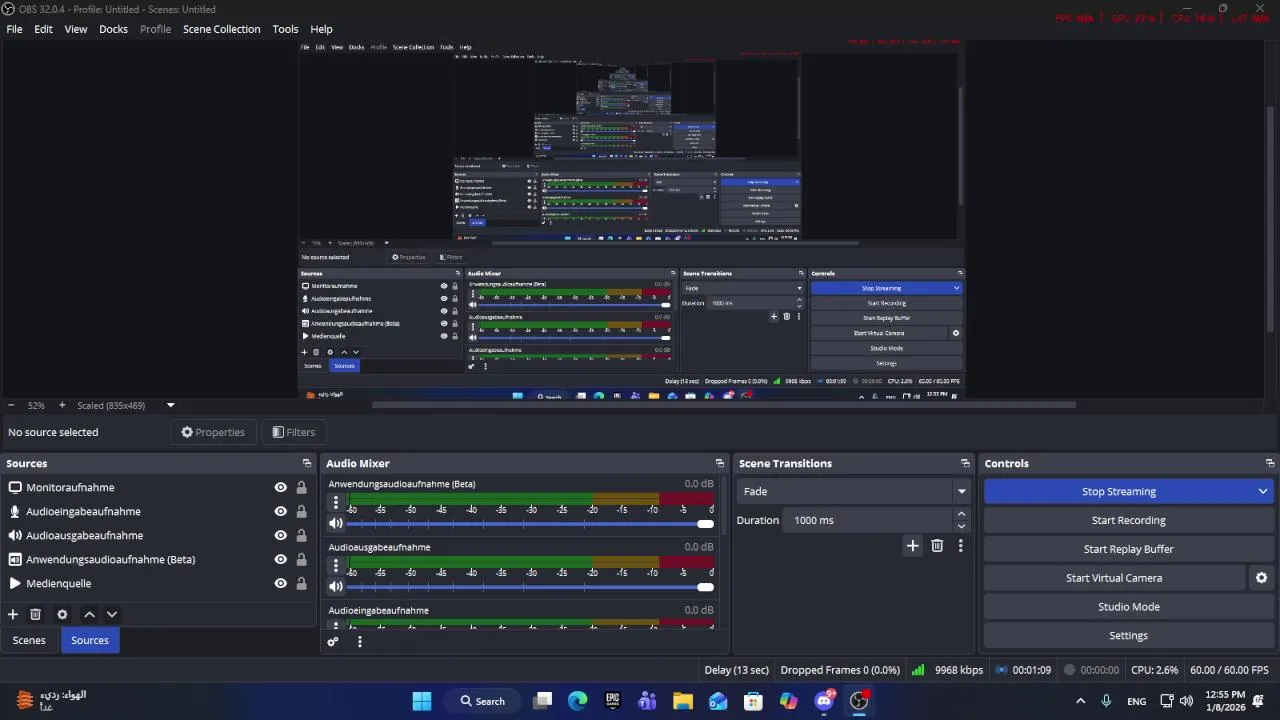Unlock Monitoraufnahme source lock icon
1280x720 pixels.
301,487
